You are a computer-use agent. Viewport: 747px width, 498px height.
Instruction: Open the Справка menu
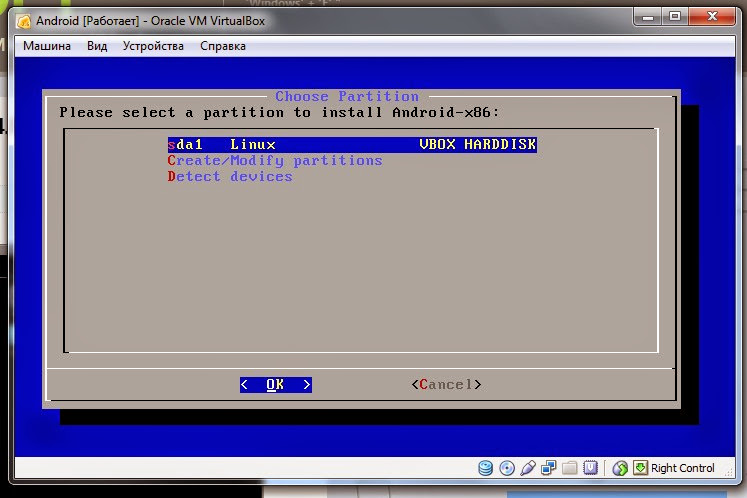223,46
